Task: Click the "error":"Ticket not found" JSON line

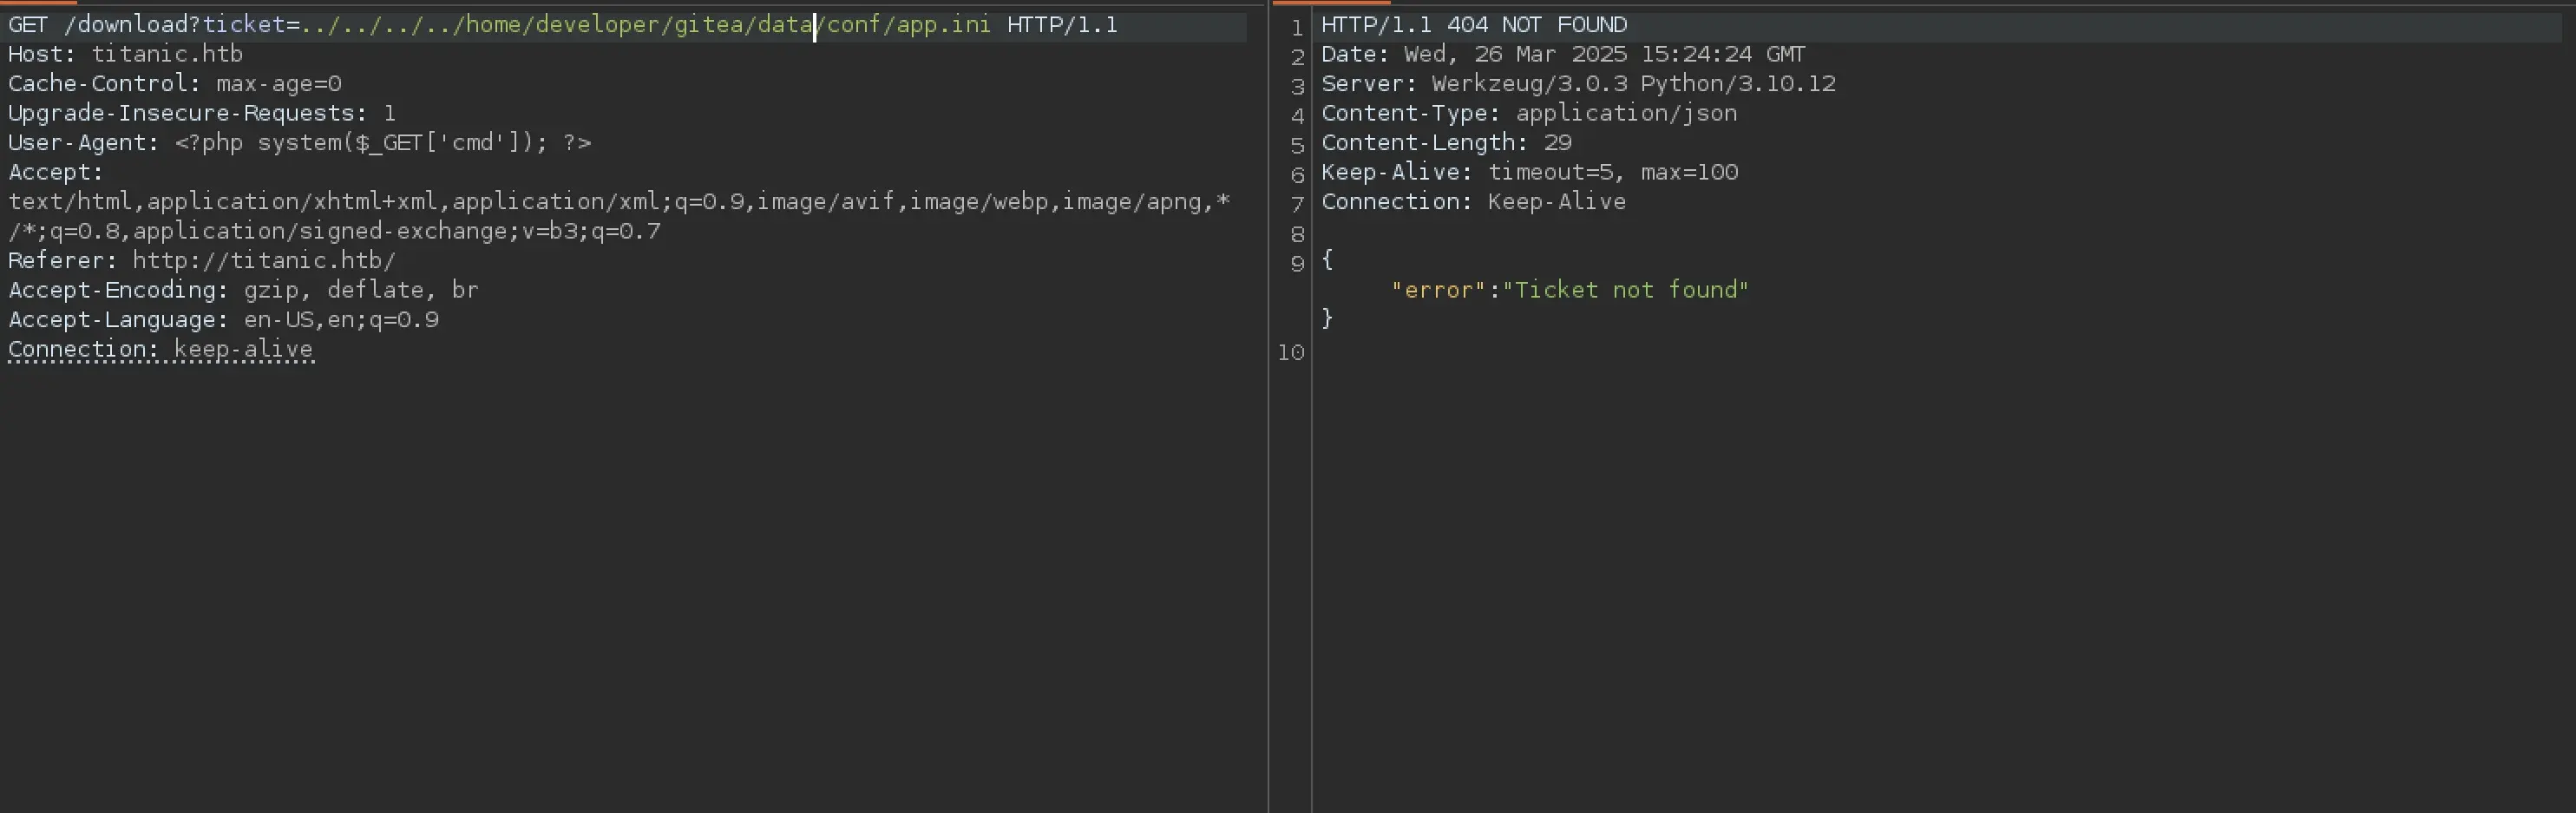Action: coord(1570,290)
